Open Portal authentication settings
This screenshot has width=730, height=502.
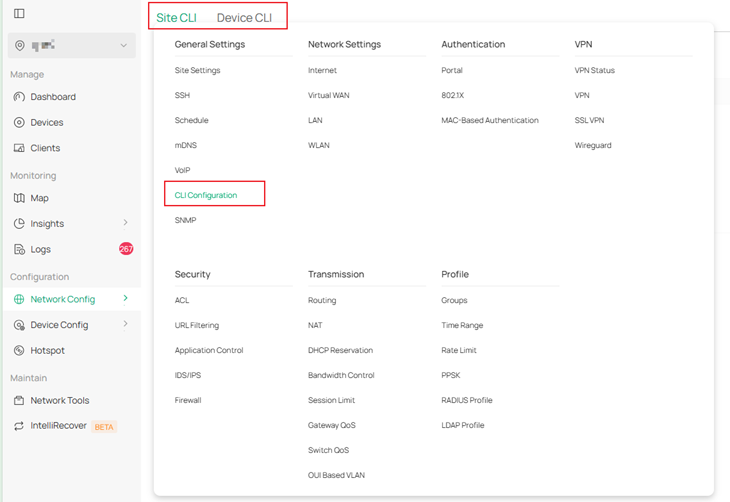pyautogui.click(x=452, y=70)
